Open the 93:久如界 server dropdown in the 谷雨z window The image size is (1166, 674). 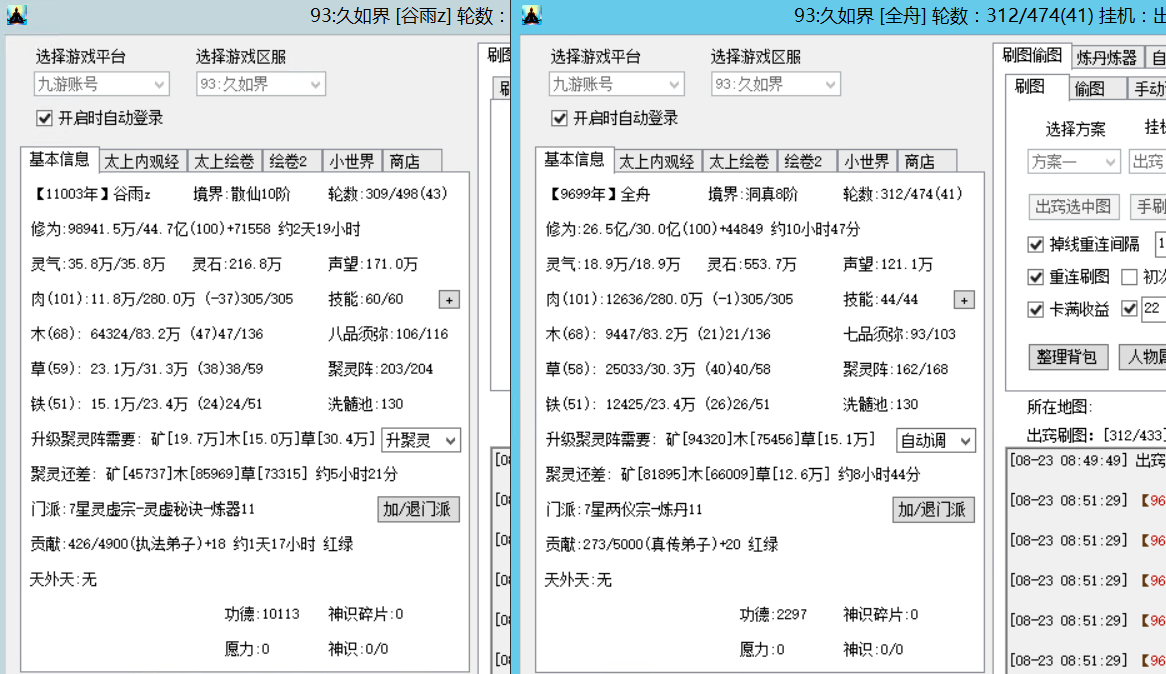click(260, 84)
